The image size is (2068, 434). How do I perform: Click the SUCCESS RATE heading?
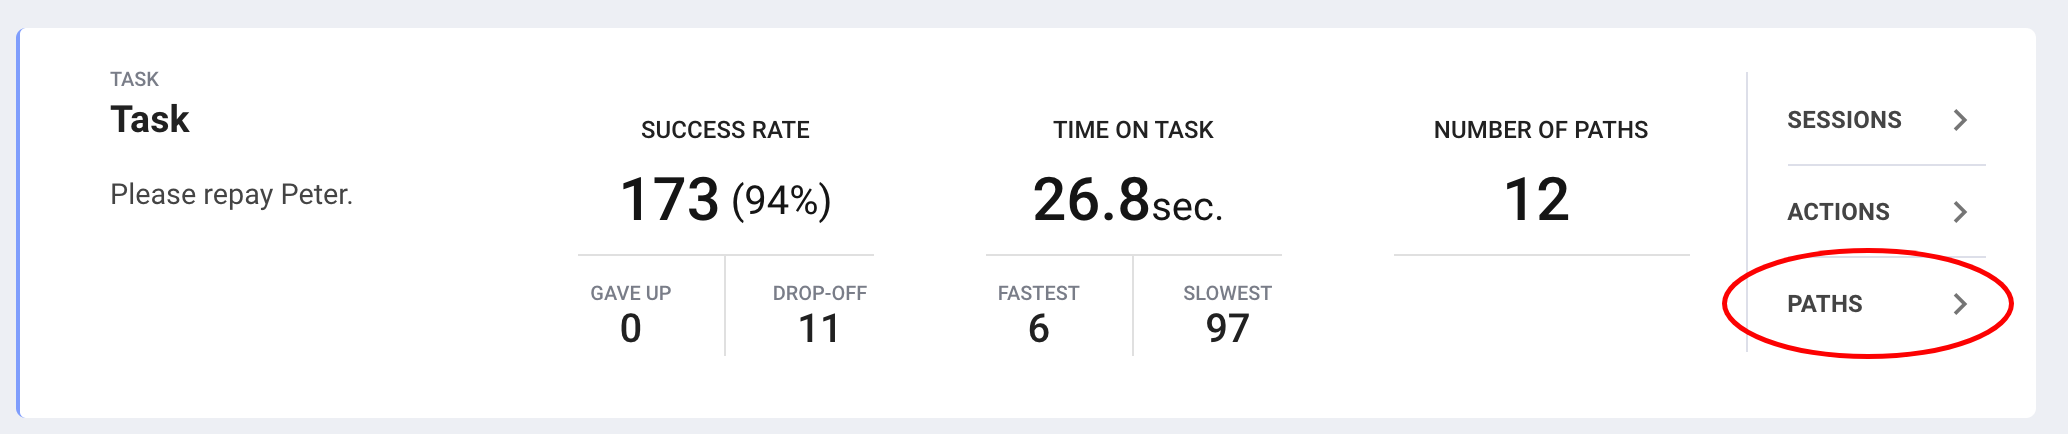(725, 130)
